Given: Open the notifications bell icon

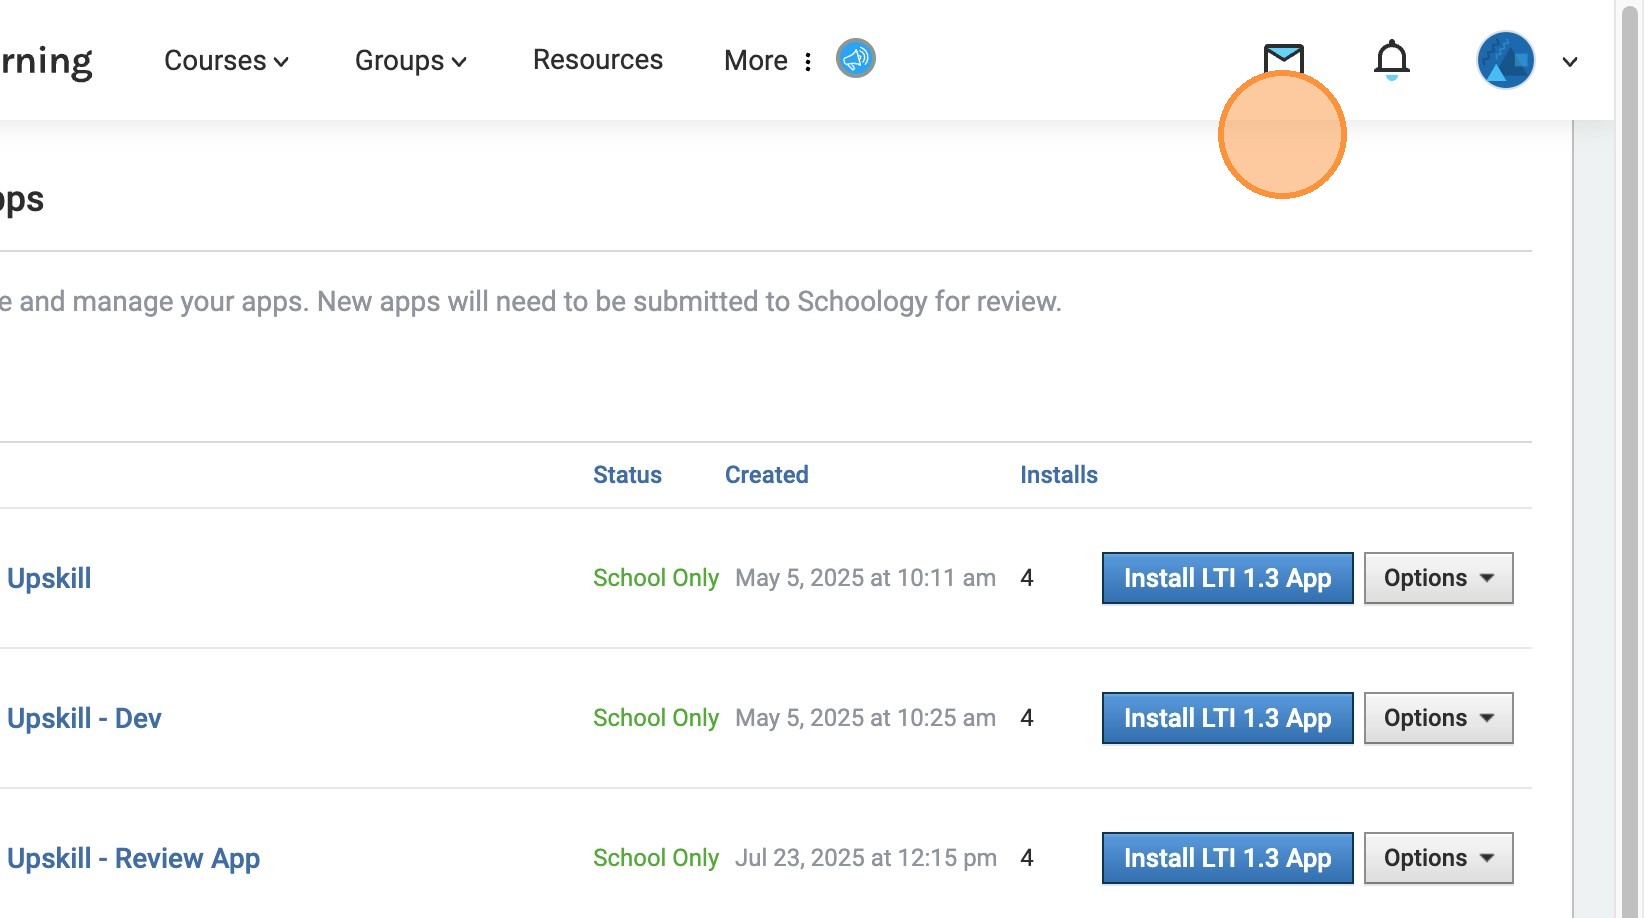Looking at the screenshot, I should coord(1391,60).
